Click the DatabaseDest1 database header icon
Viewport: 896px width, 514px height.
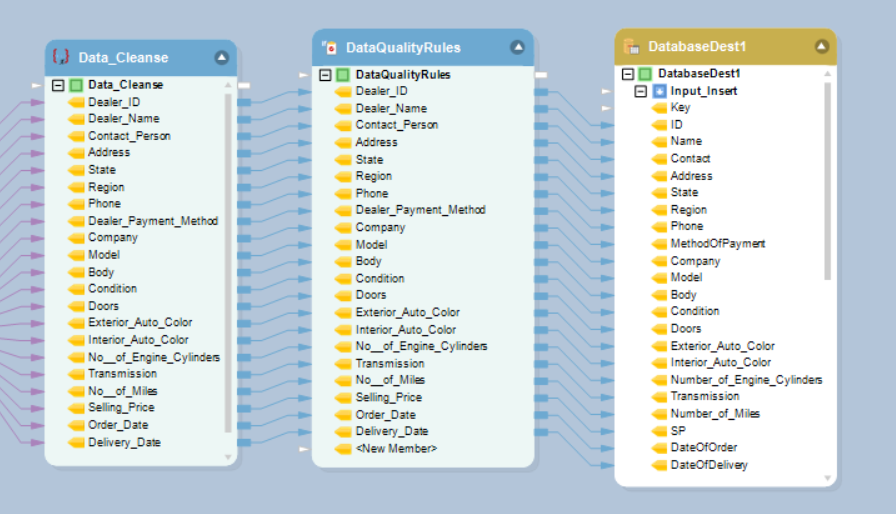631,46
